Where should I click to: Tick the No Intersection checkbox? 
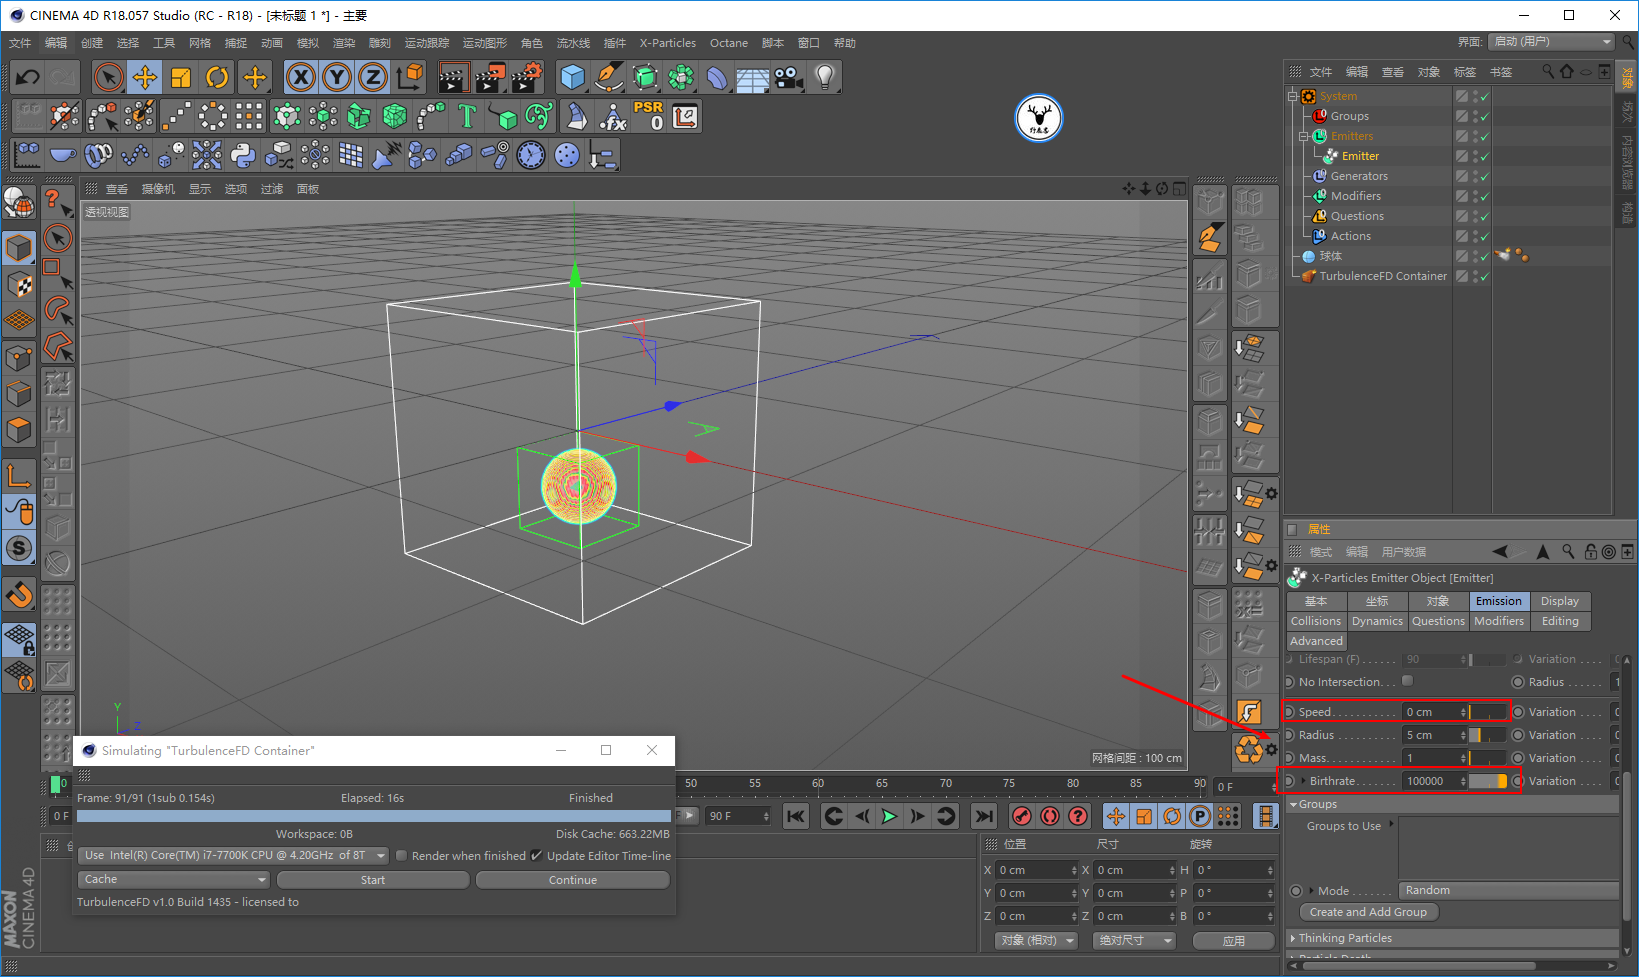click(1408, 681)
